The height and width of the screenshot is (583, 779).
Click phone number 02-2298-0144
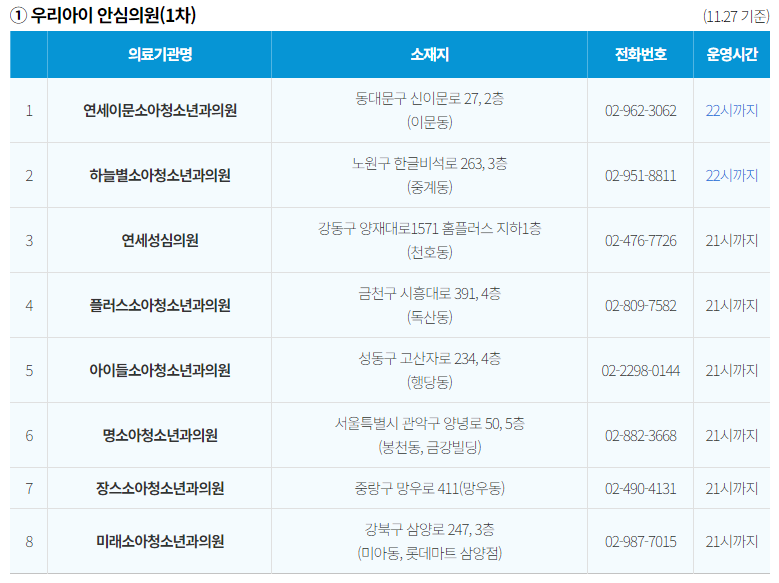coord(640,370)
